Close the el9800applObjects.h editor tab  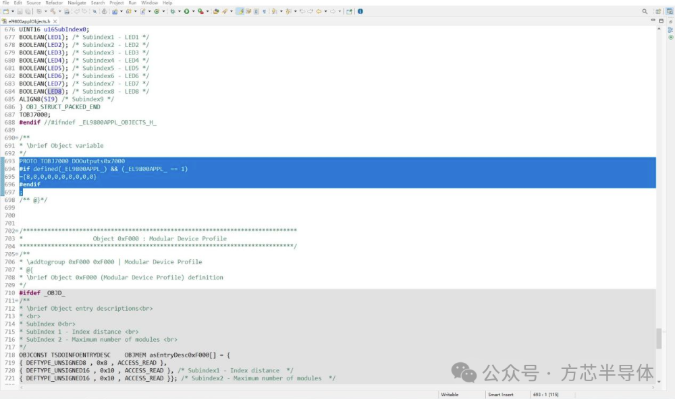point(55,21)
